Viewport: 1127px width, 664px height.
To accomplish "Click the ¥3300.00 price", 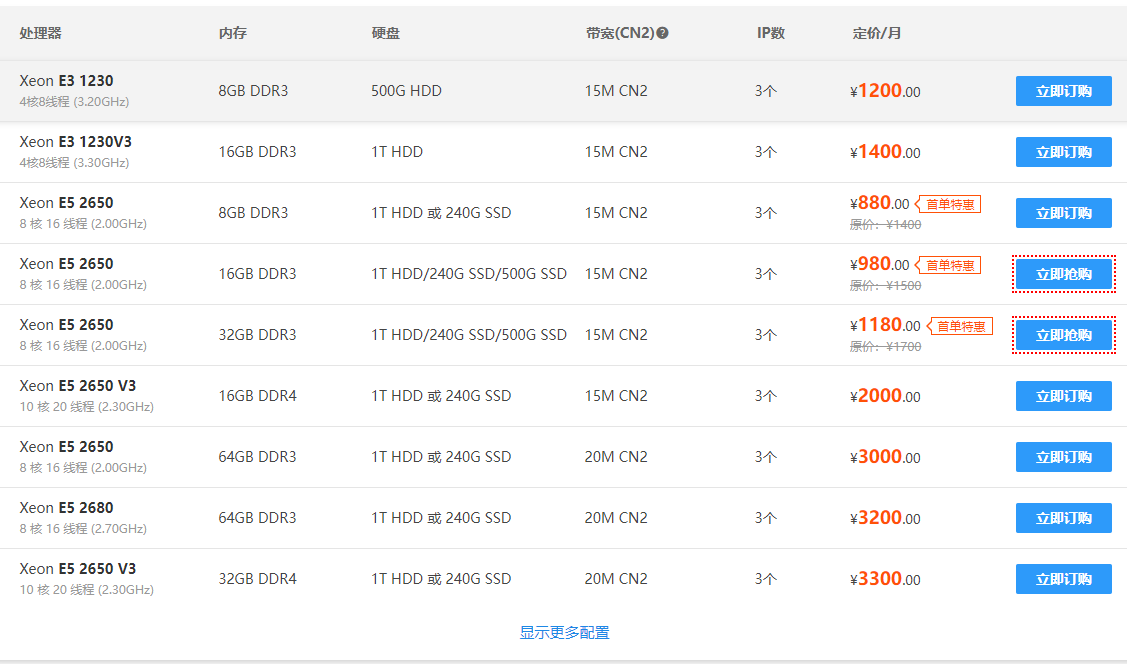I will coord(885,580).
